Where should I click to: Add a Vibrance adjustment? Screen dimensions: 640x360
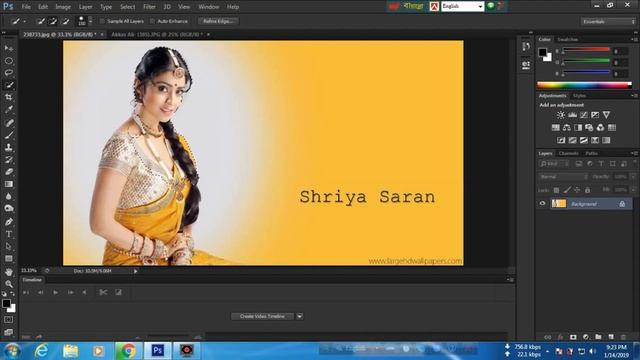[x=607, y=115]
